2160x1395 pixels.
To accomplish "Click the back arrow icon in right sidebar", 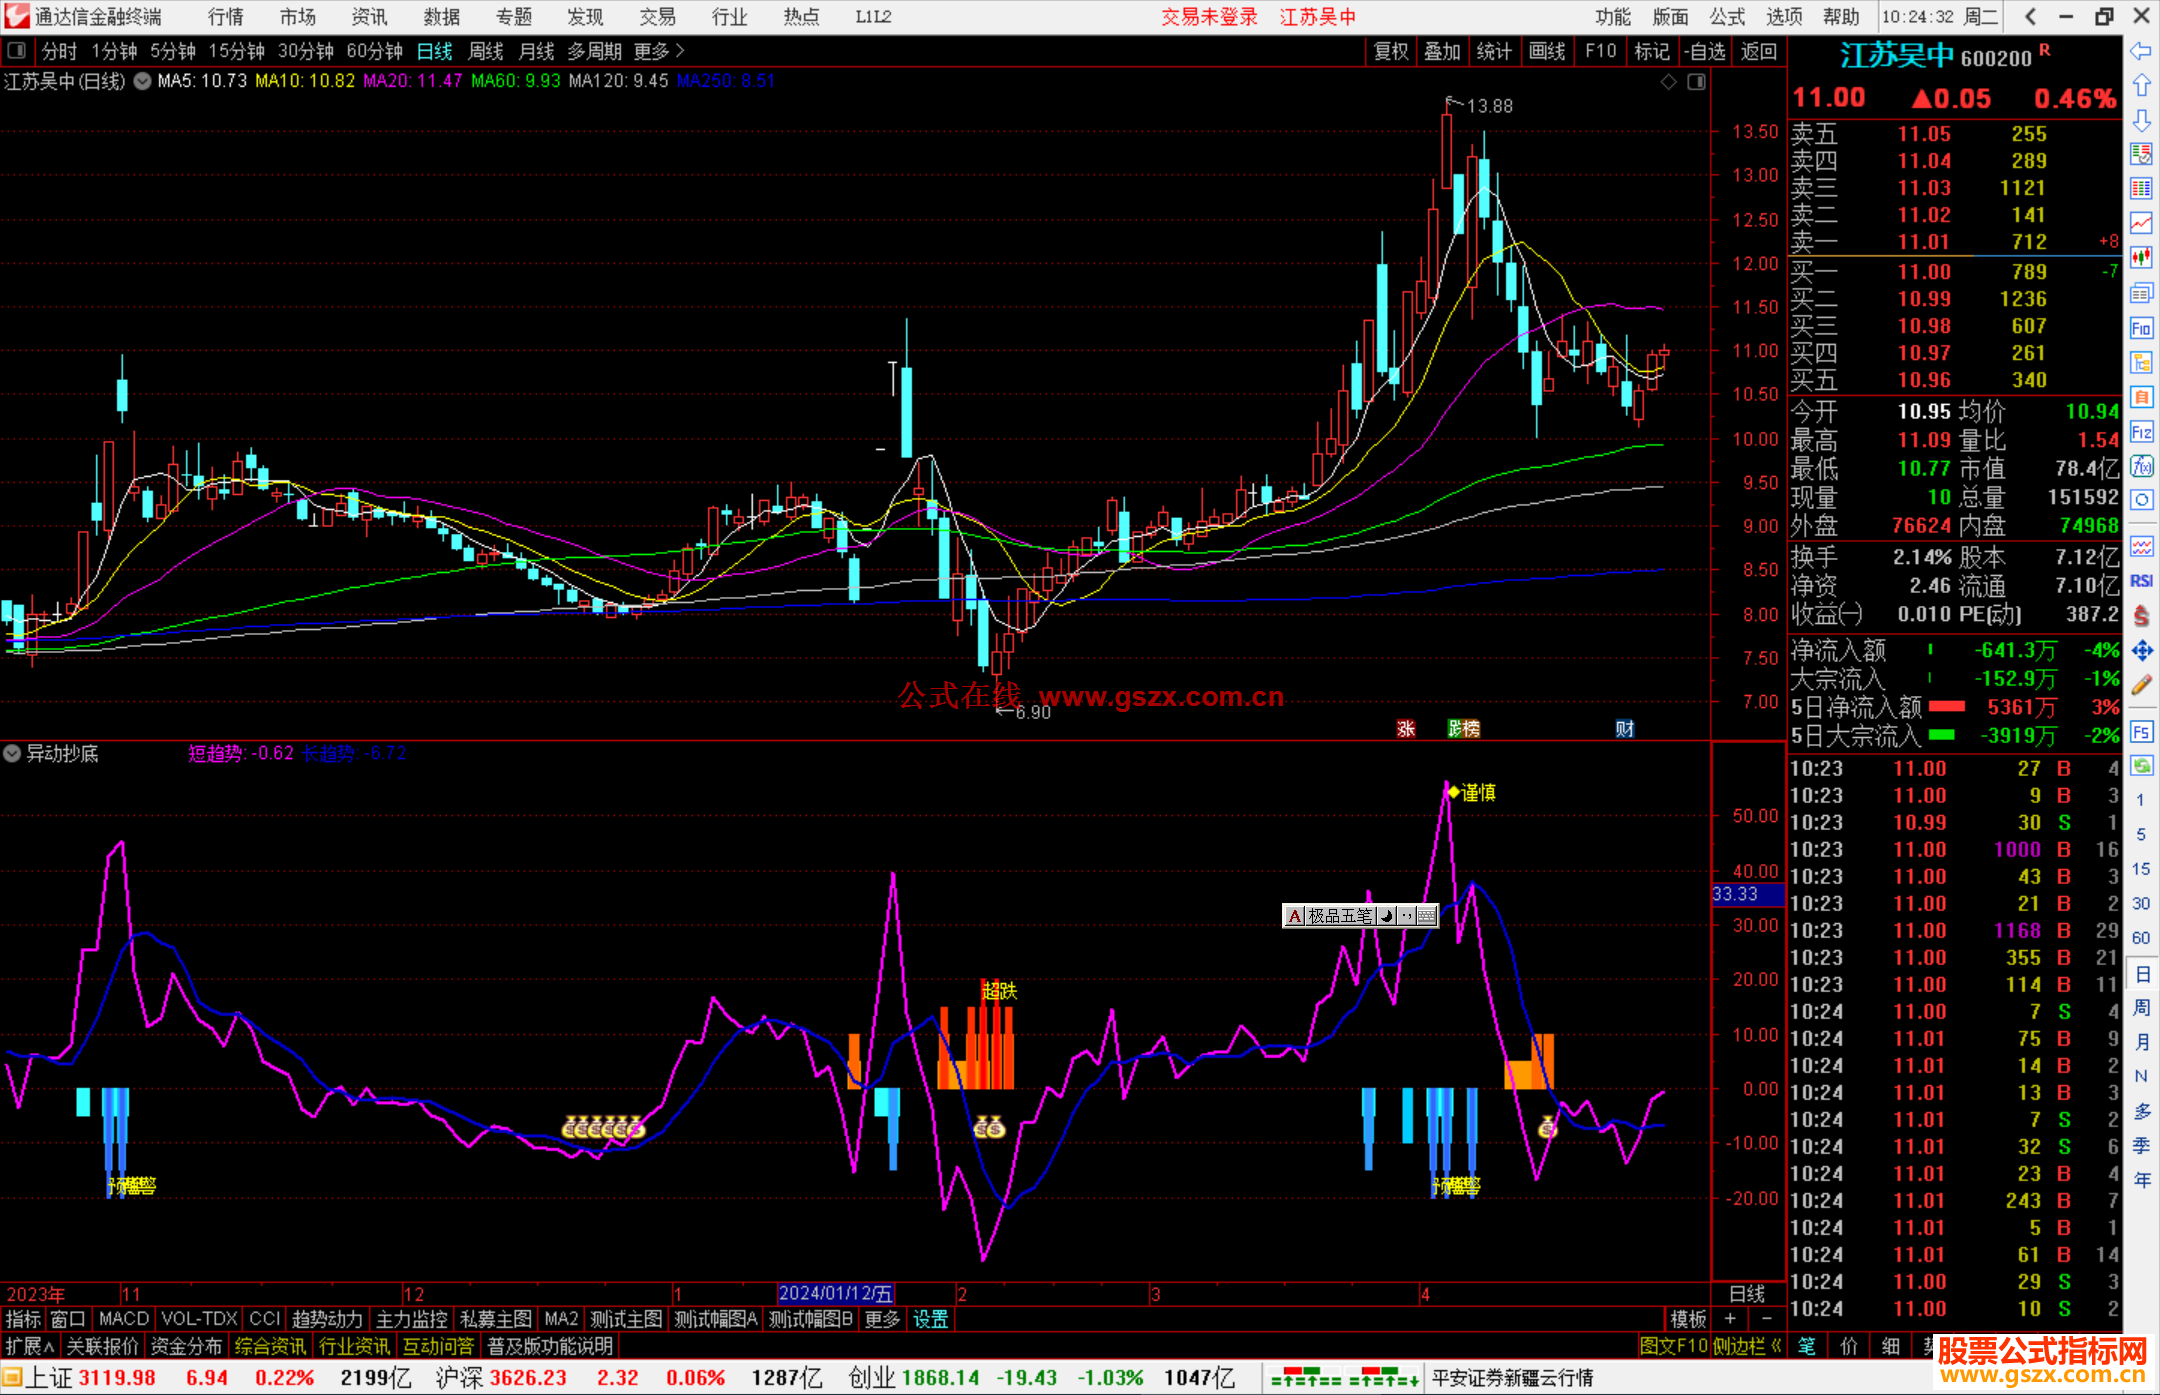I will click(x=2141, y=51).
